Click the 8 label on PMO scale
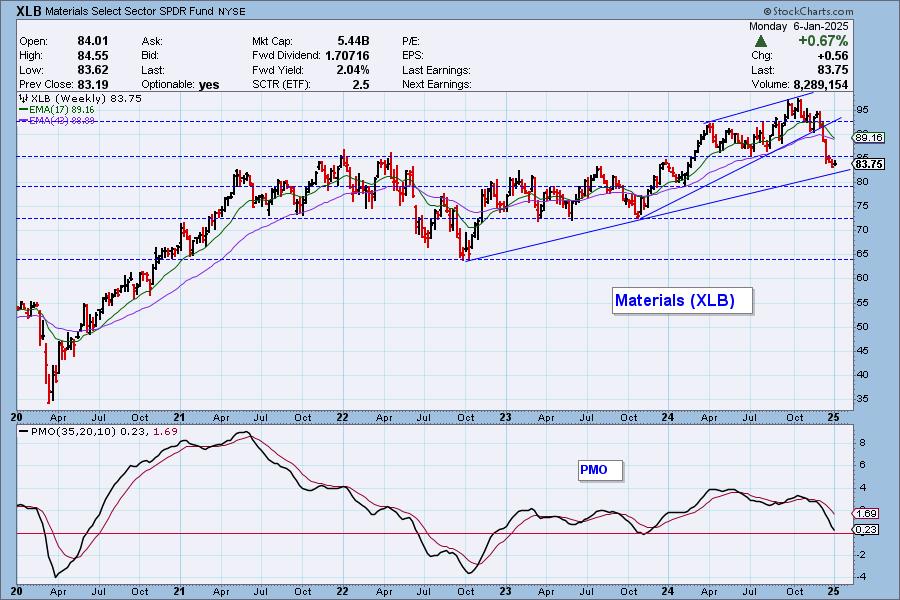Viewport: 900px width, 600px height. click(x=863, y=443)
